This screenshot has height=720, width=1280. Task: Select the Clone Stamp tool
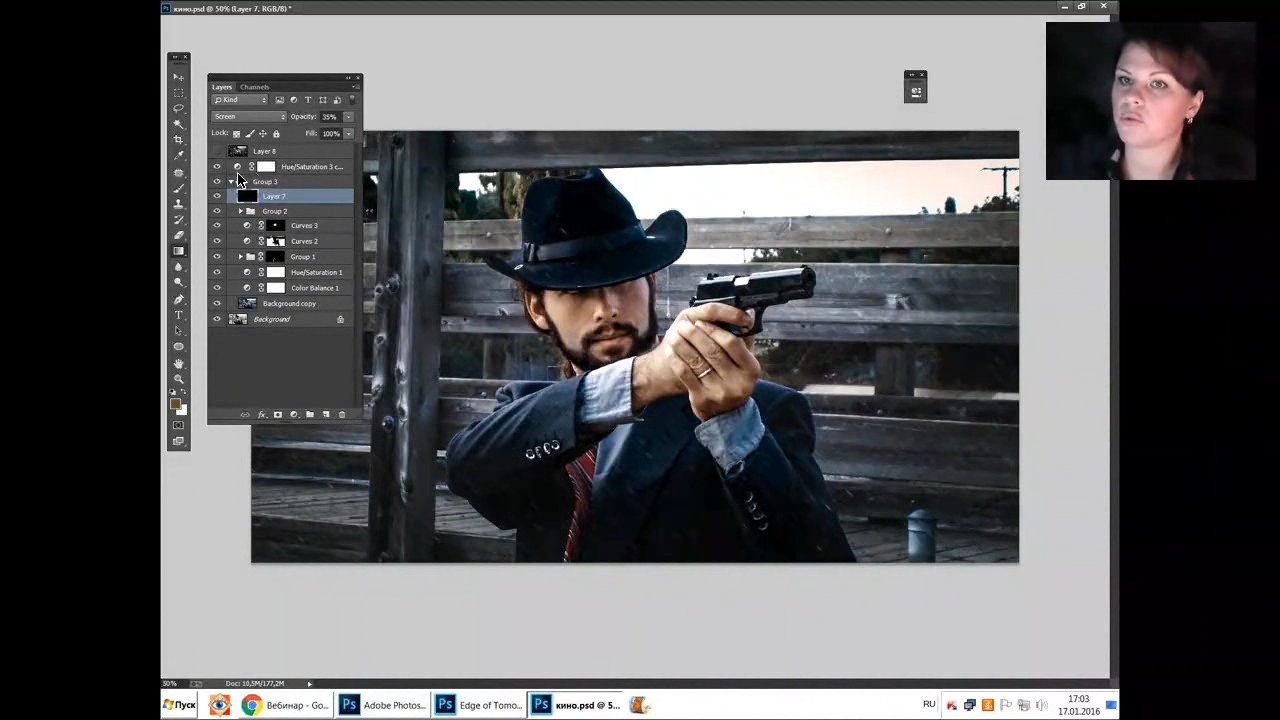tap(179, 204)
